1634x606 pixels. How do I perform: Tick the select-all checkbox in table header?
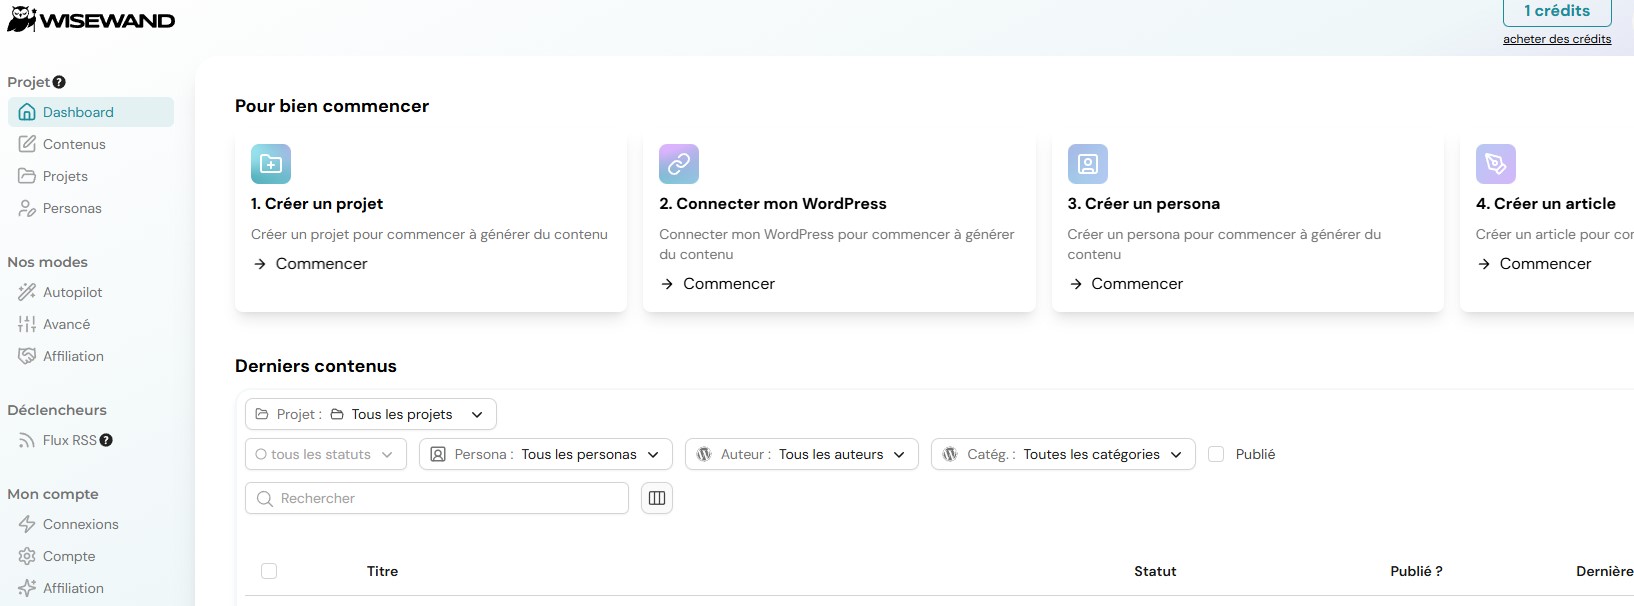point(269,571)
